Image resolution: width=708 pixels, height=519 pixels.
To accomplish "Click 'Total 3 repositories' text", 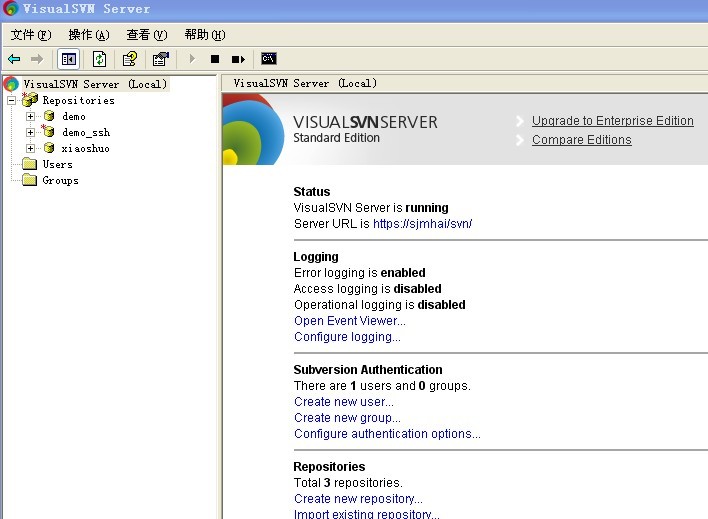I will coord(348,483).
